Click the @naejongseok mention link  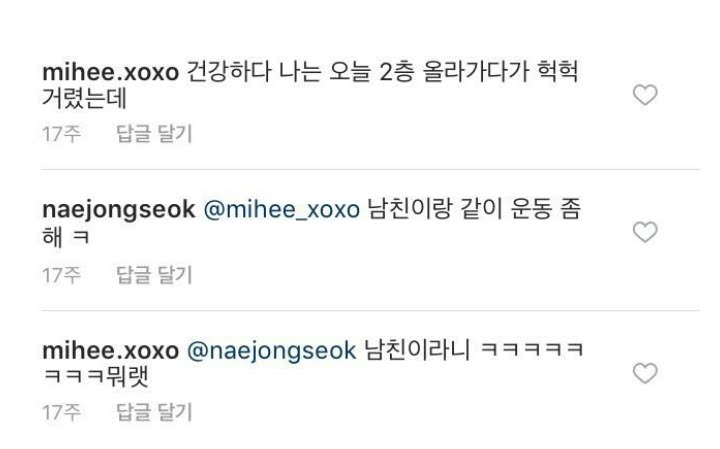pos(271,351)
